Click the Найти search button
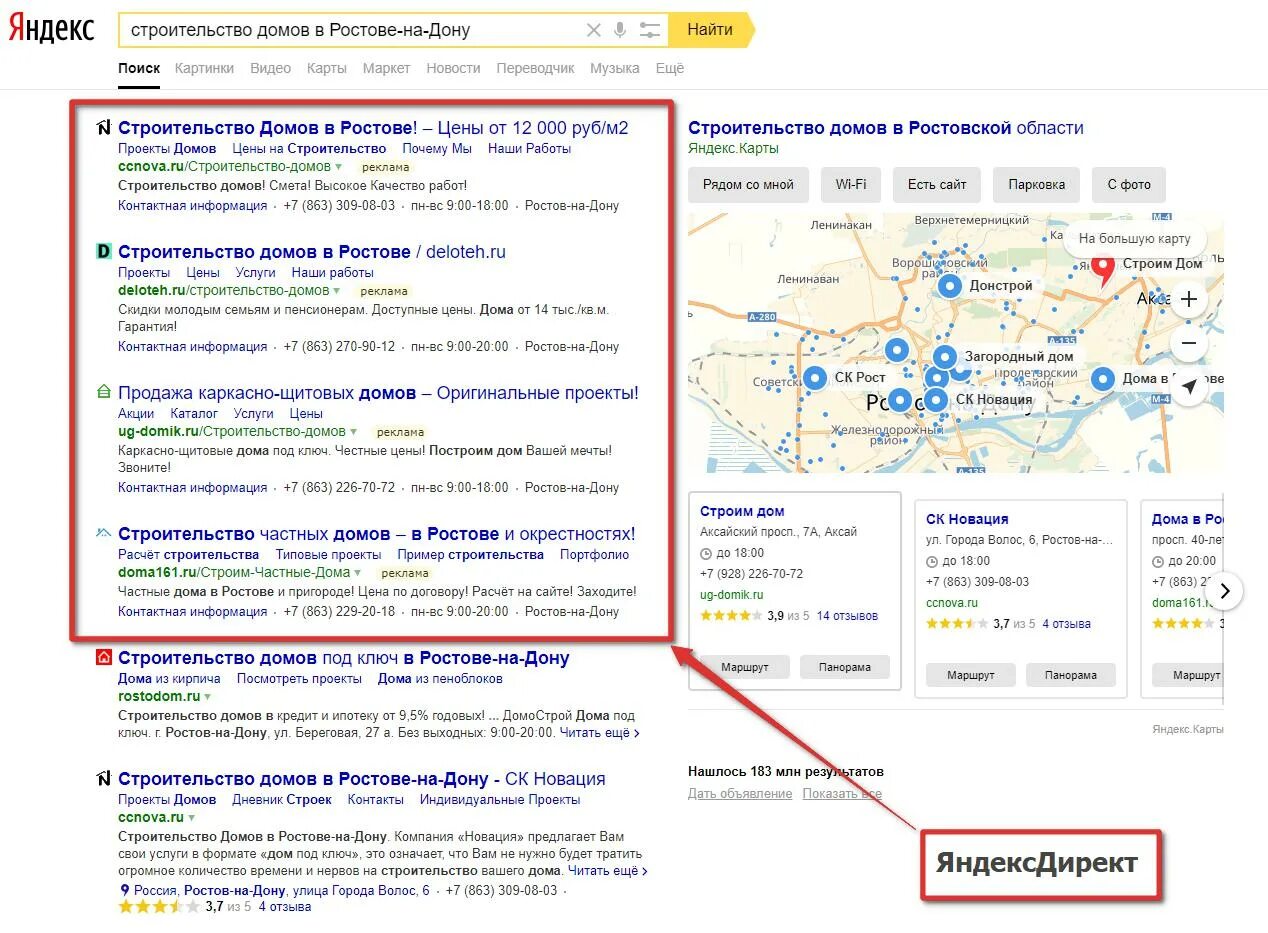Image resolution: width=1268 pixels, height=933 pixels. click(711, 30)
